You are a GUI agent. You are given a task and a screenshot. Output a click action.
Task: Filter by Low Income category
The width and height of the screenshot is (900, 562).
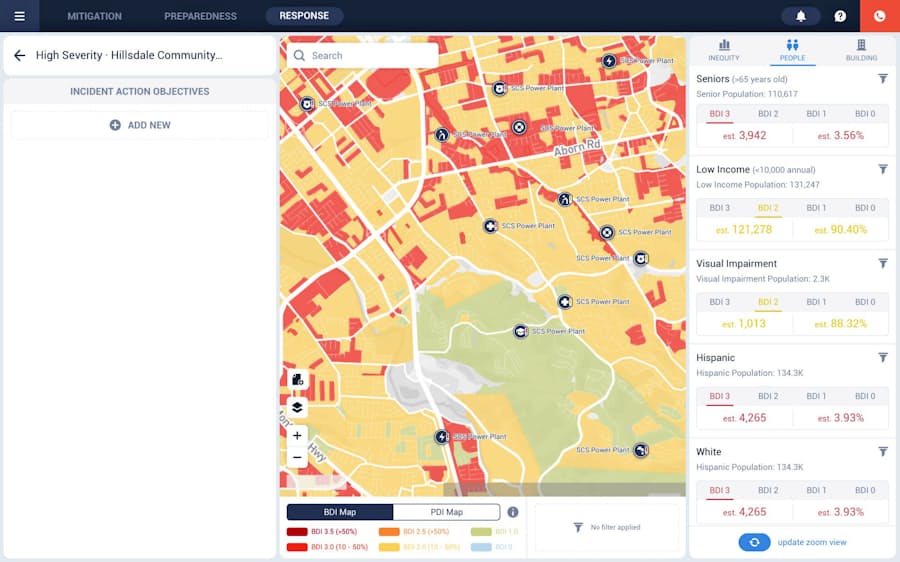pyautogui.click(x=883, y=170)
